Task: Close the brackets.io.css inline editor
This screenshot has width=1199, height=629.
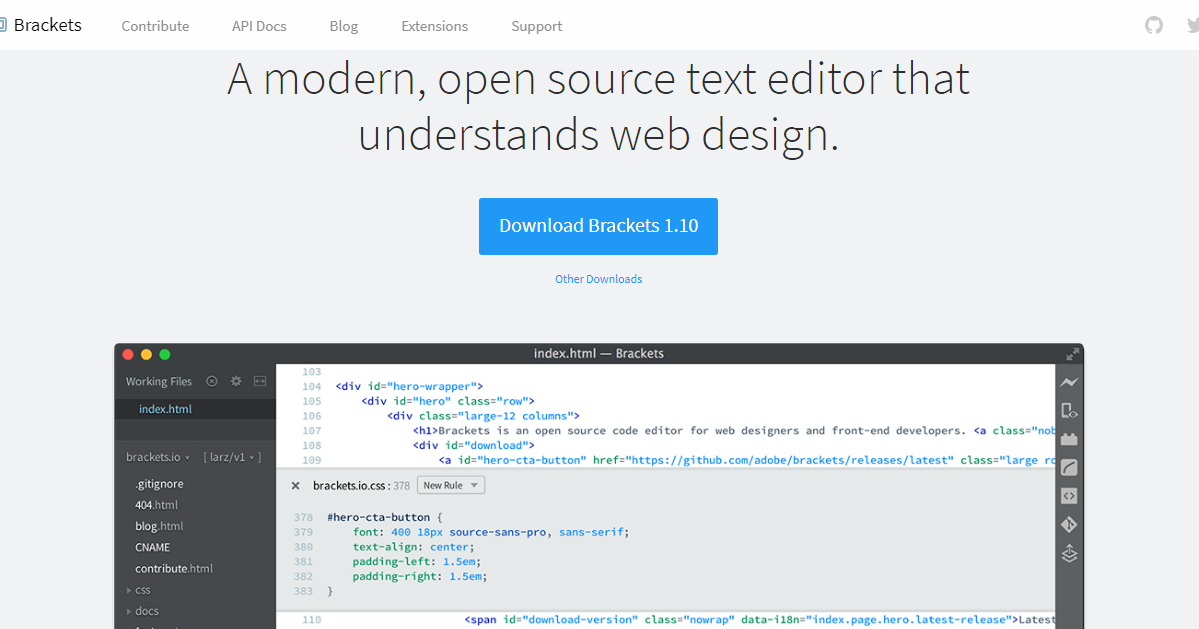Action: [x=295, y=485]
